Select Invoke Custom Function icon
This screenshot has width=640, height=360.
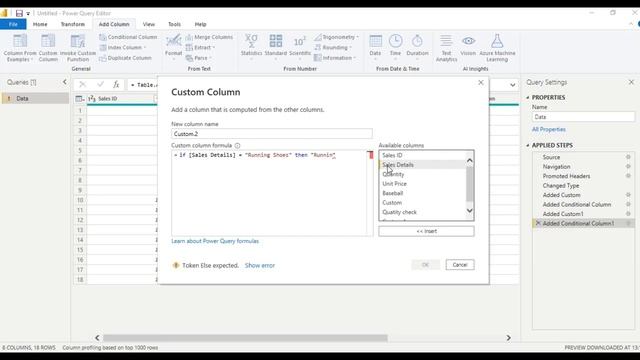pyautogui.click(x=78, y=48)
